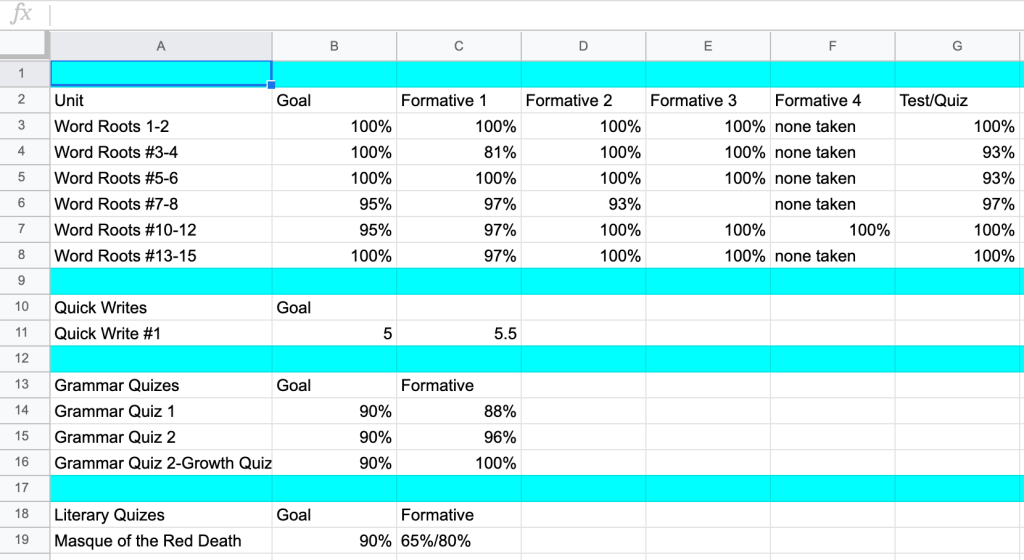1024x560 pixels.
Task: Select column F header
Action: [832, 45]
